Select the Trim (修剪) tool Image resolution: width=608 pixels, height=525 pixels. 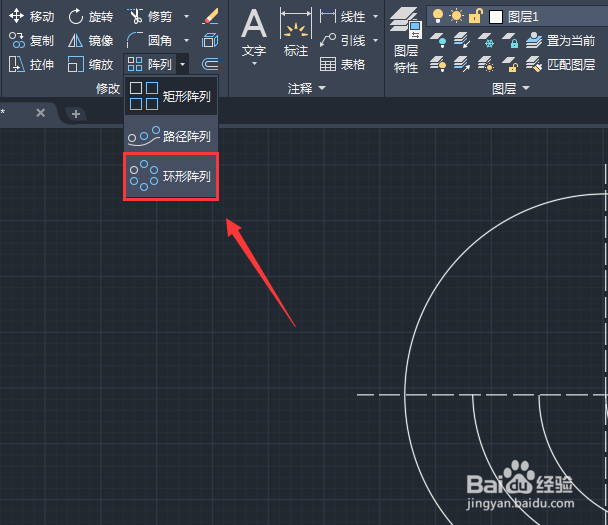tap(150, 17)
